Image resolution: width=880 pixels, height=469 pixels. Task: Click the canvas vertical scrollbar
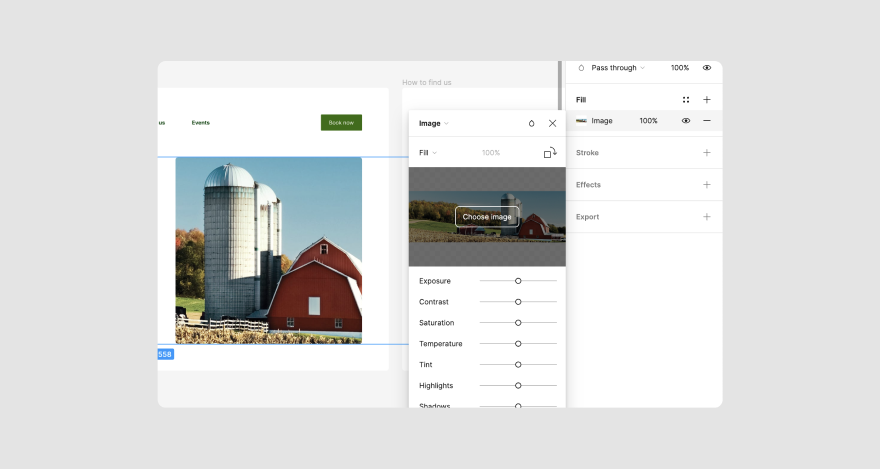pos(560,86)
